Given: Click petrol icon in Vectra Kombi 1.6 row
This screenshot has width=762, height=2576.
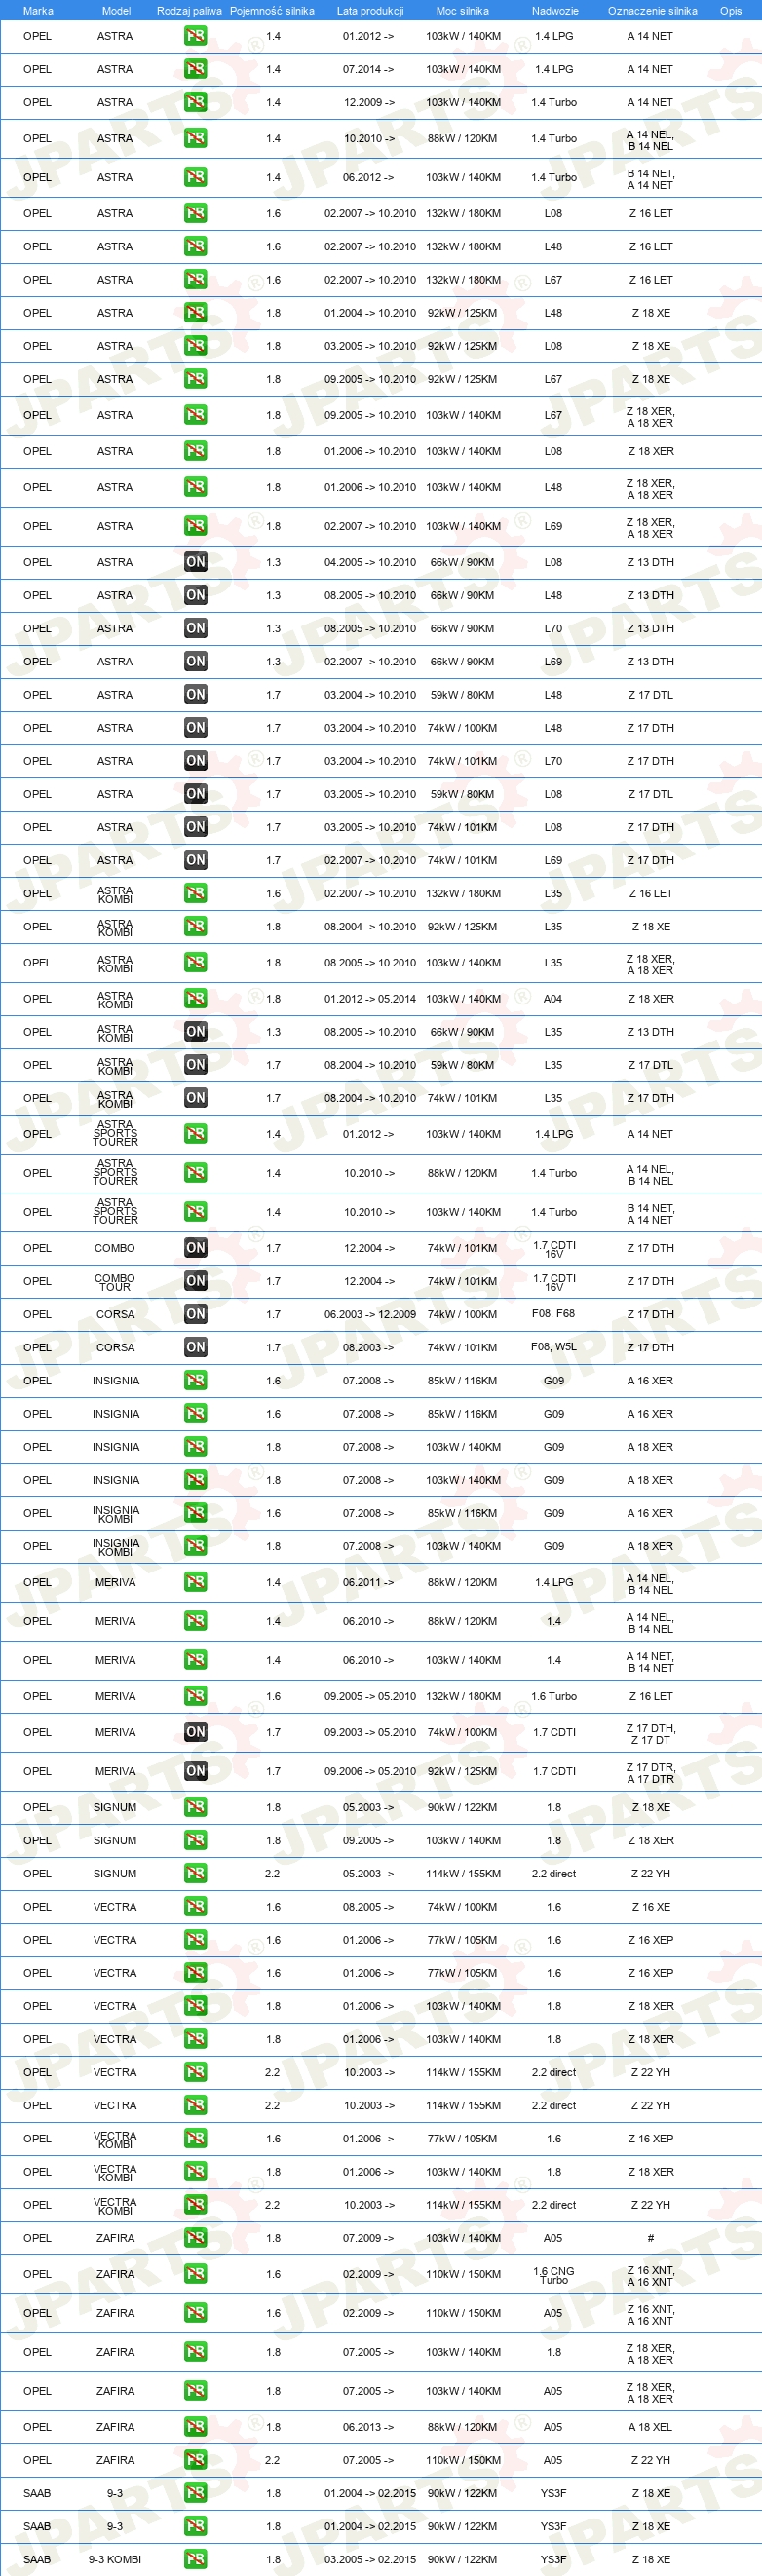Looking at the screenshot, I should tap(196, 2138).
